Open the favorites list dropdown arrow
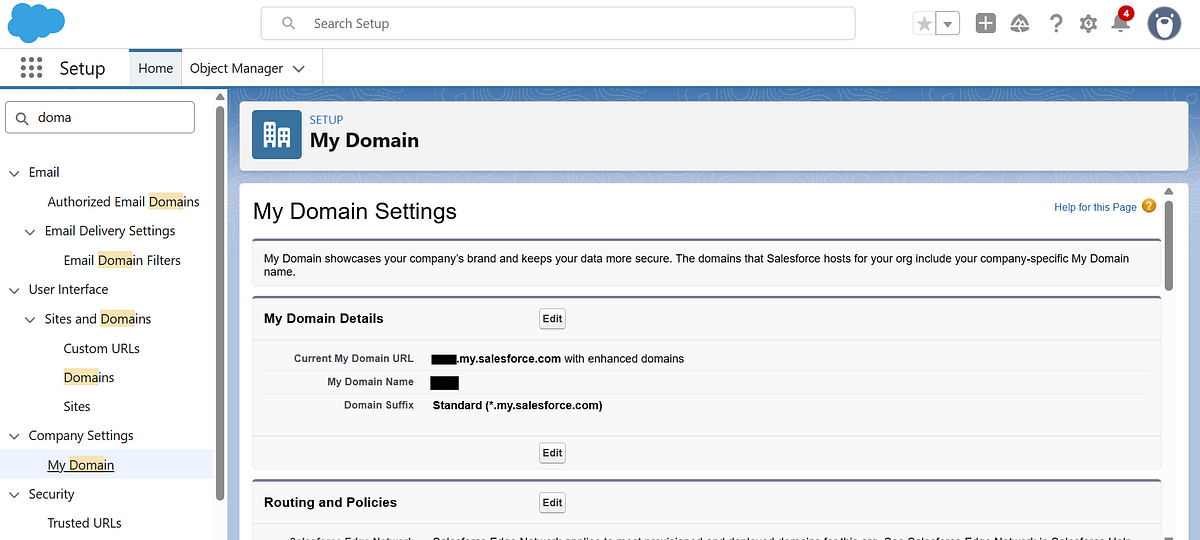This screenshot has width=1200, height=540. point(948,23)
